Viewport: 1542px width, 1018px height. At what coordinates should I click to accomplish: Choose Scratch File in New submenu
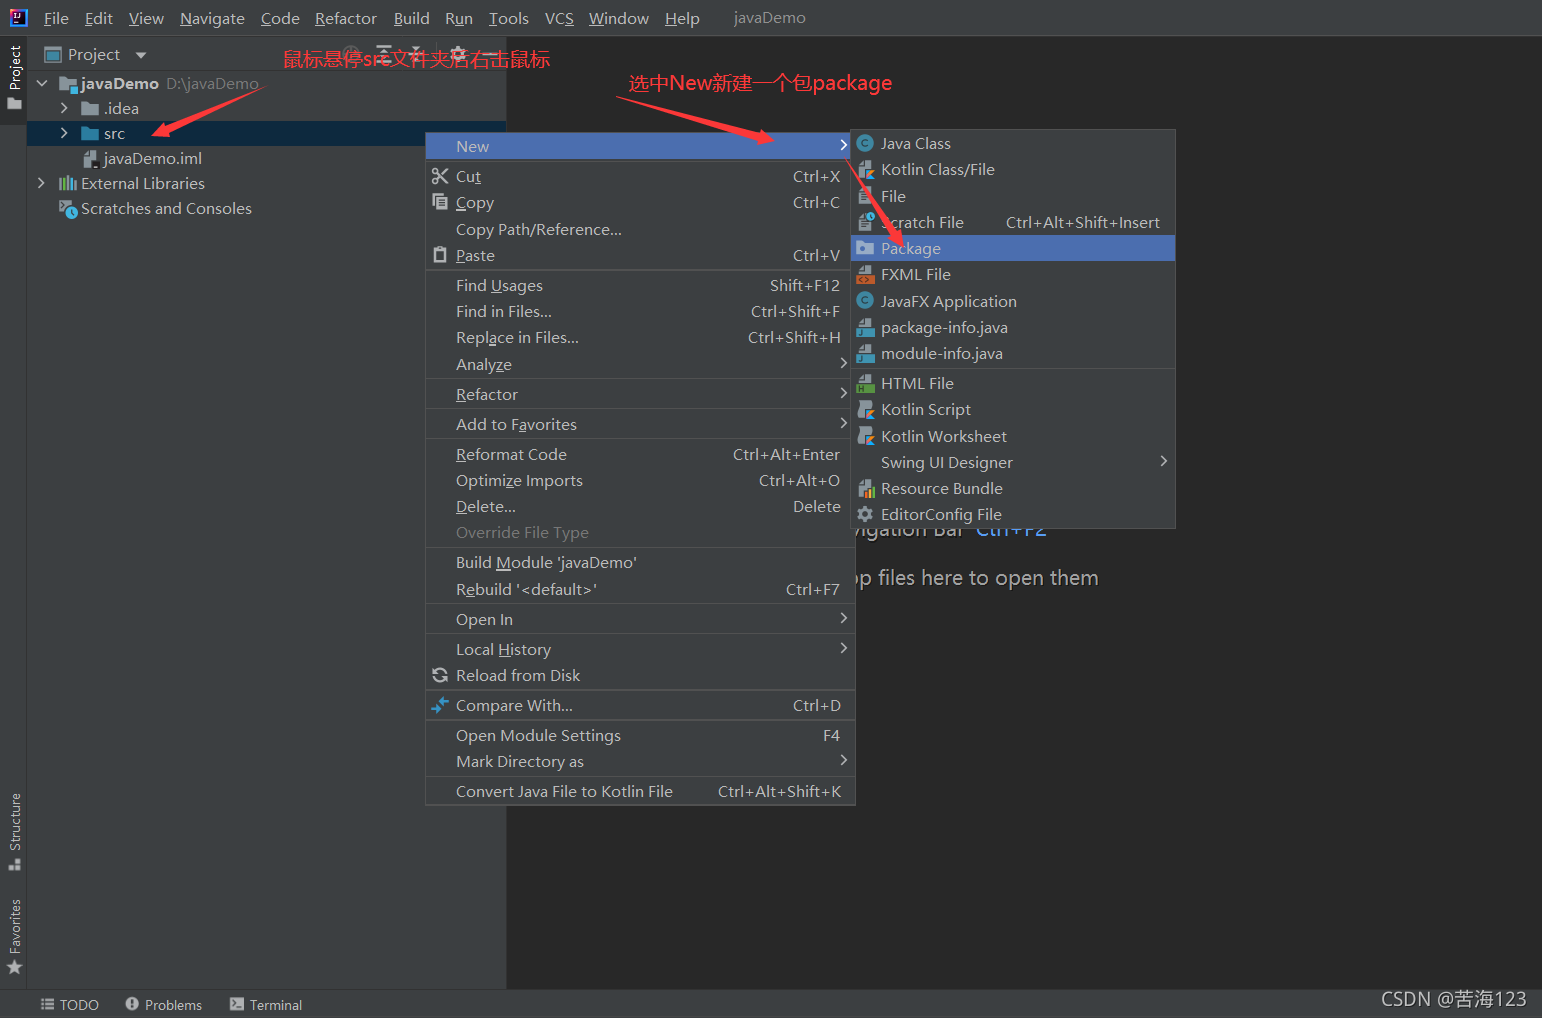(x=1013, y=222)
